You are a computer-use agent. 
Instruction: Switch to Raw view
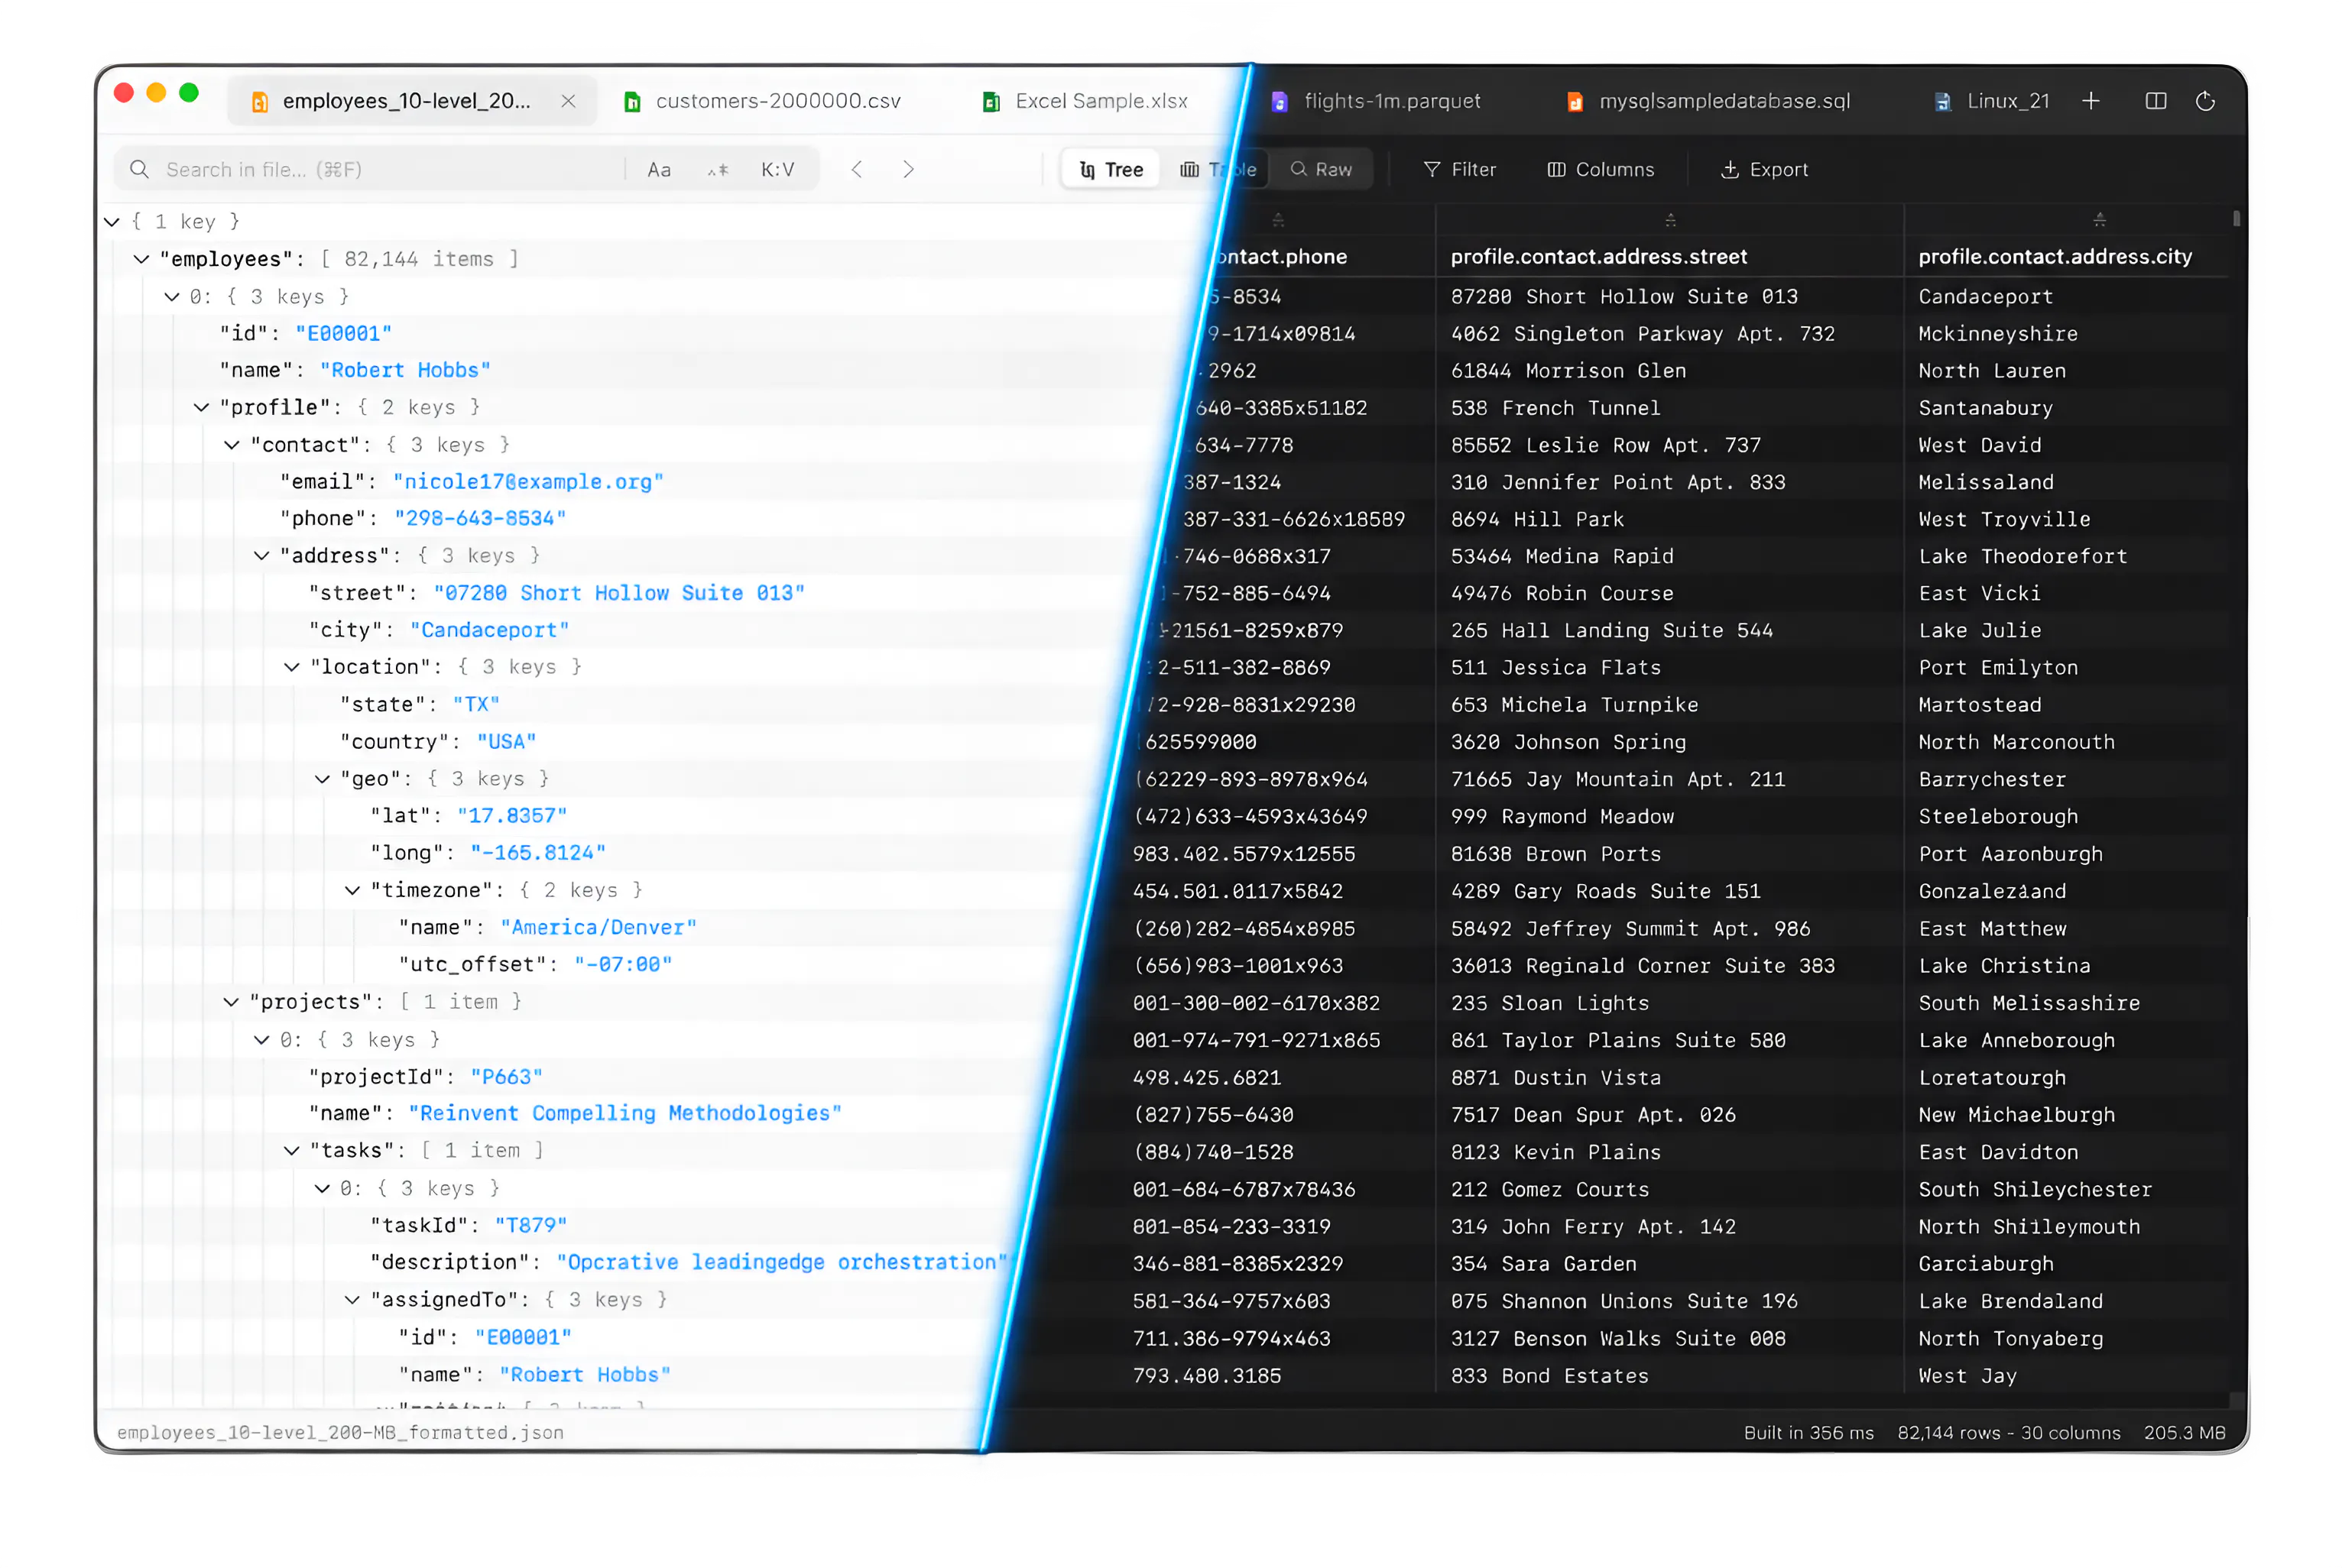click(x=1321, y=170)
